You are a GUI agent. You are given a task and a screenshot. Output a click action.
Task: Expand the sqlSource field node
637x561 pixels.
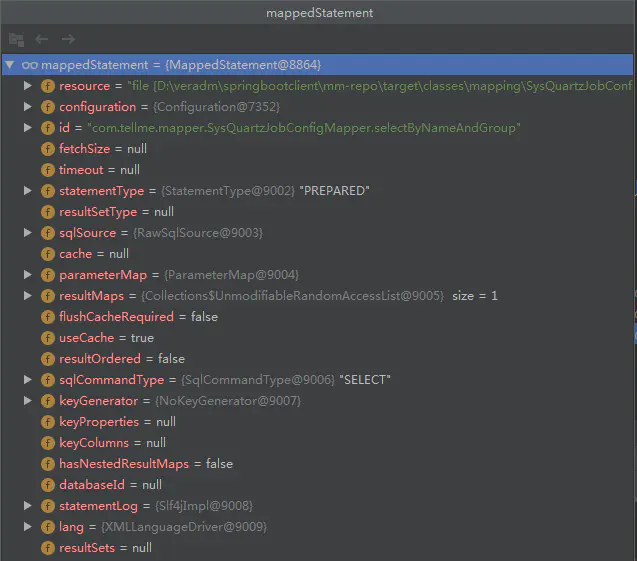pyautogui.click(x=28, y=233)
